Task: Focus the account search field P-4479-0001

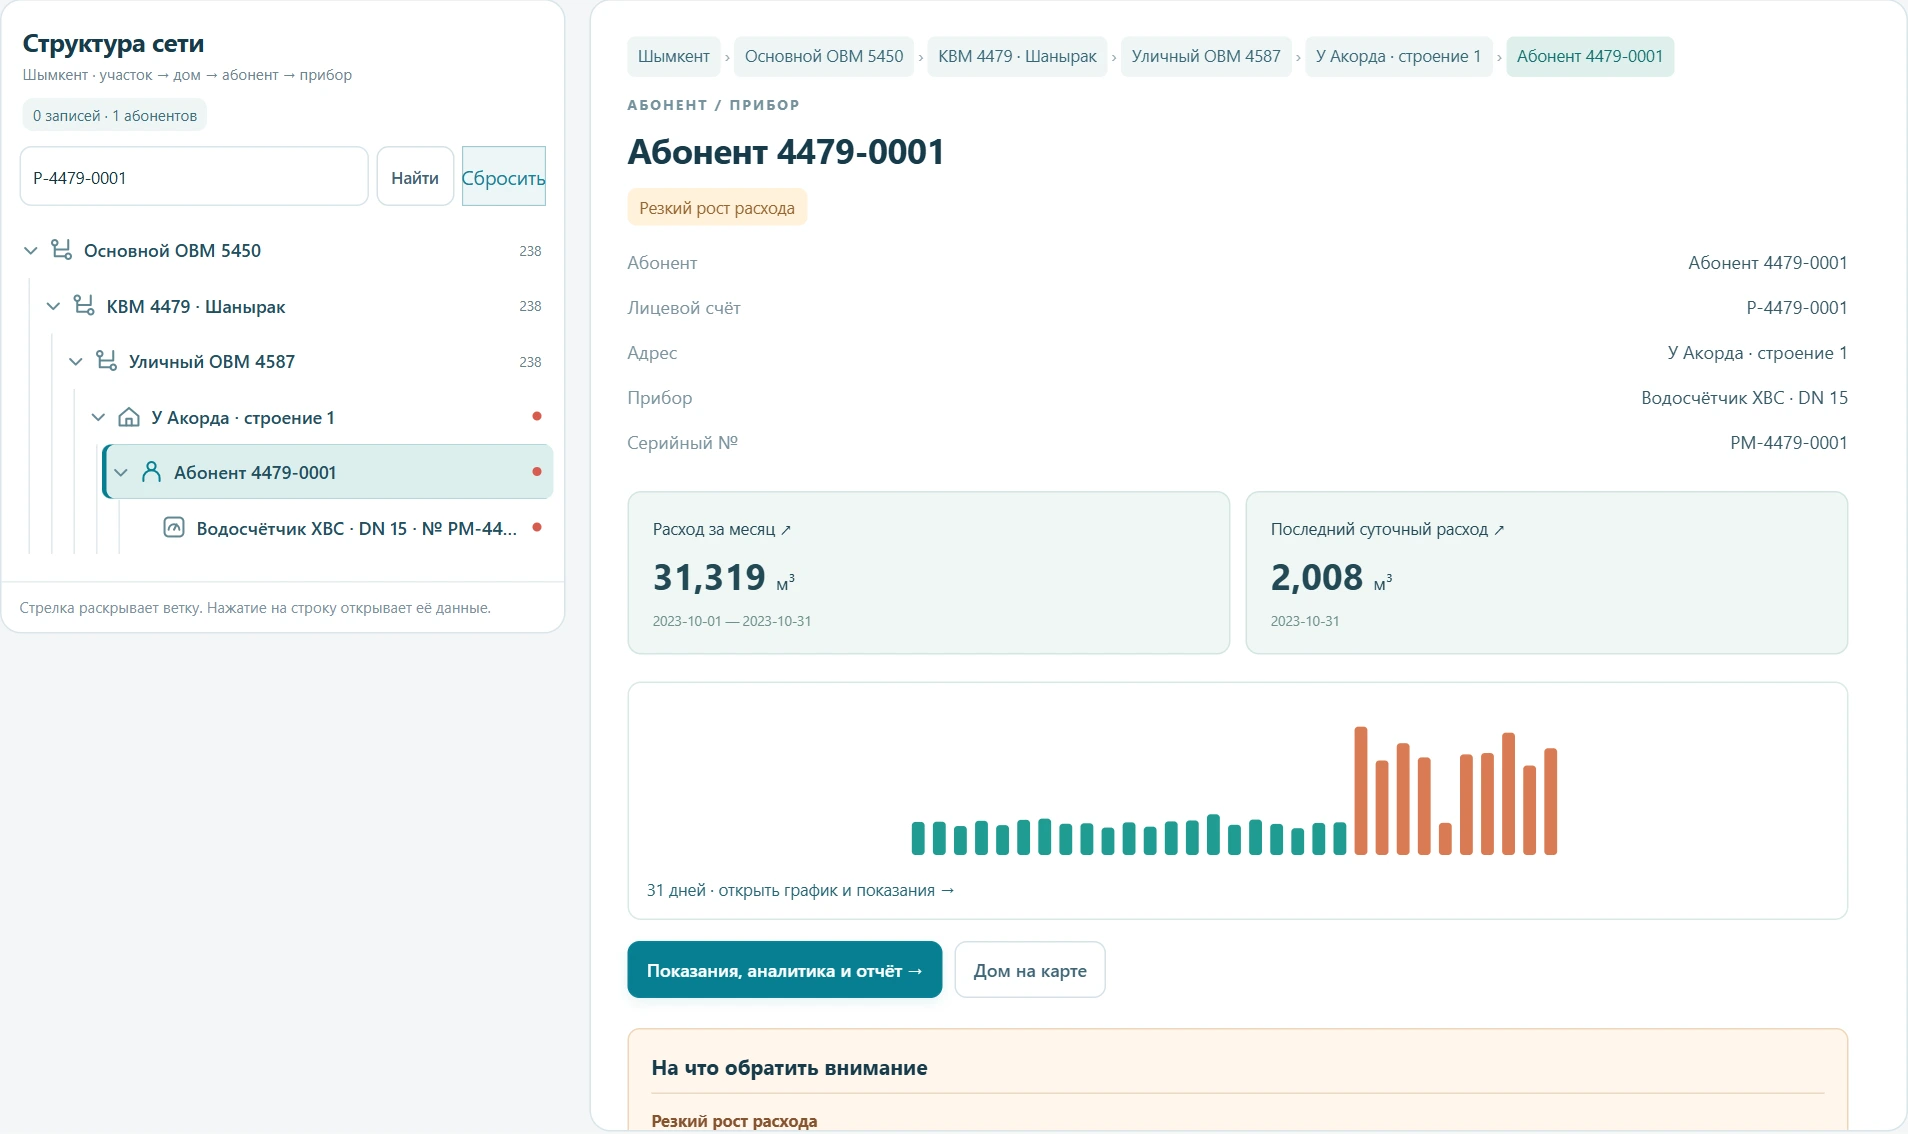Action: (194, 177)
